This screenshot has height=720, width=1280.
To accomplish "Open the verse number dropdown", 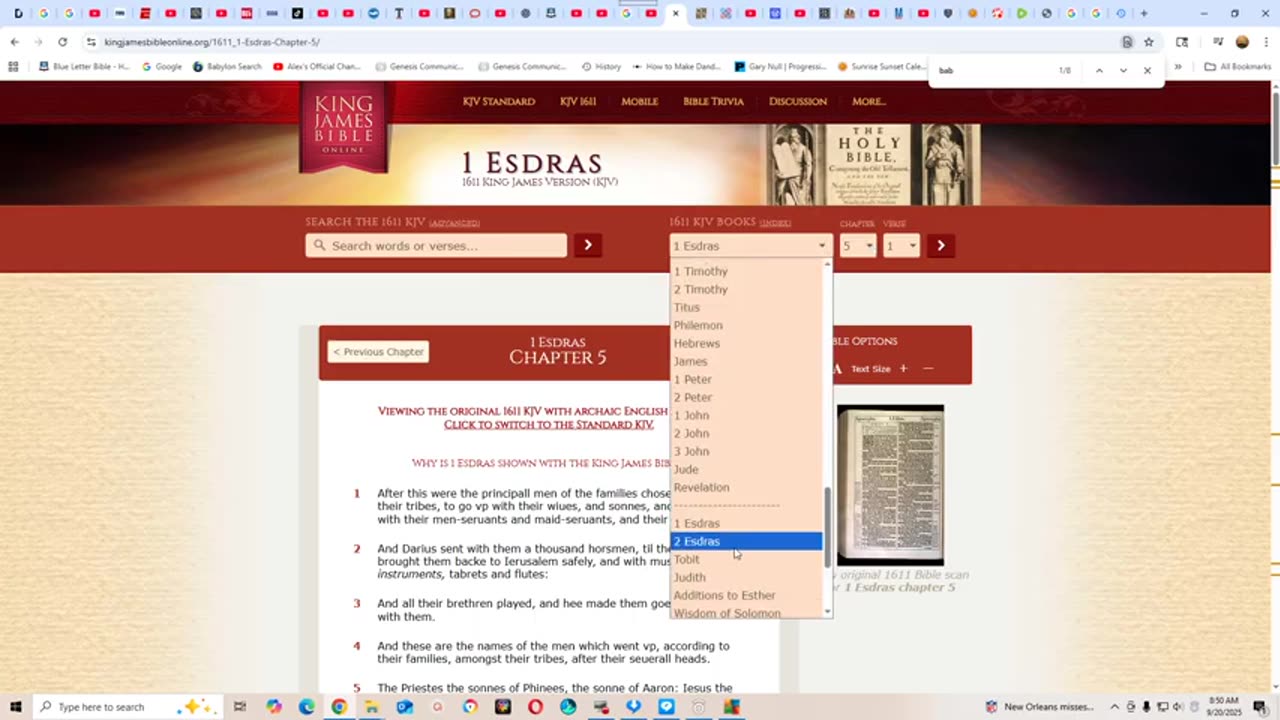I will [901, 245].
